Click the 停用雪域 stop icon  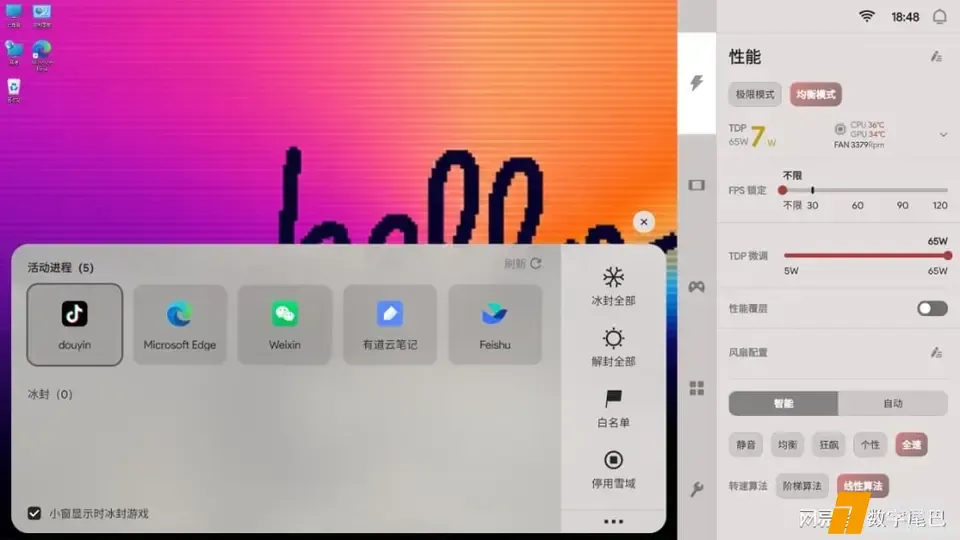pos(613,460)
